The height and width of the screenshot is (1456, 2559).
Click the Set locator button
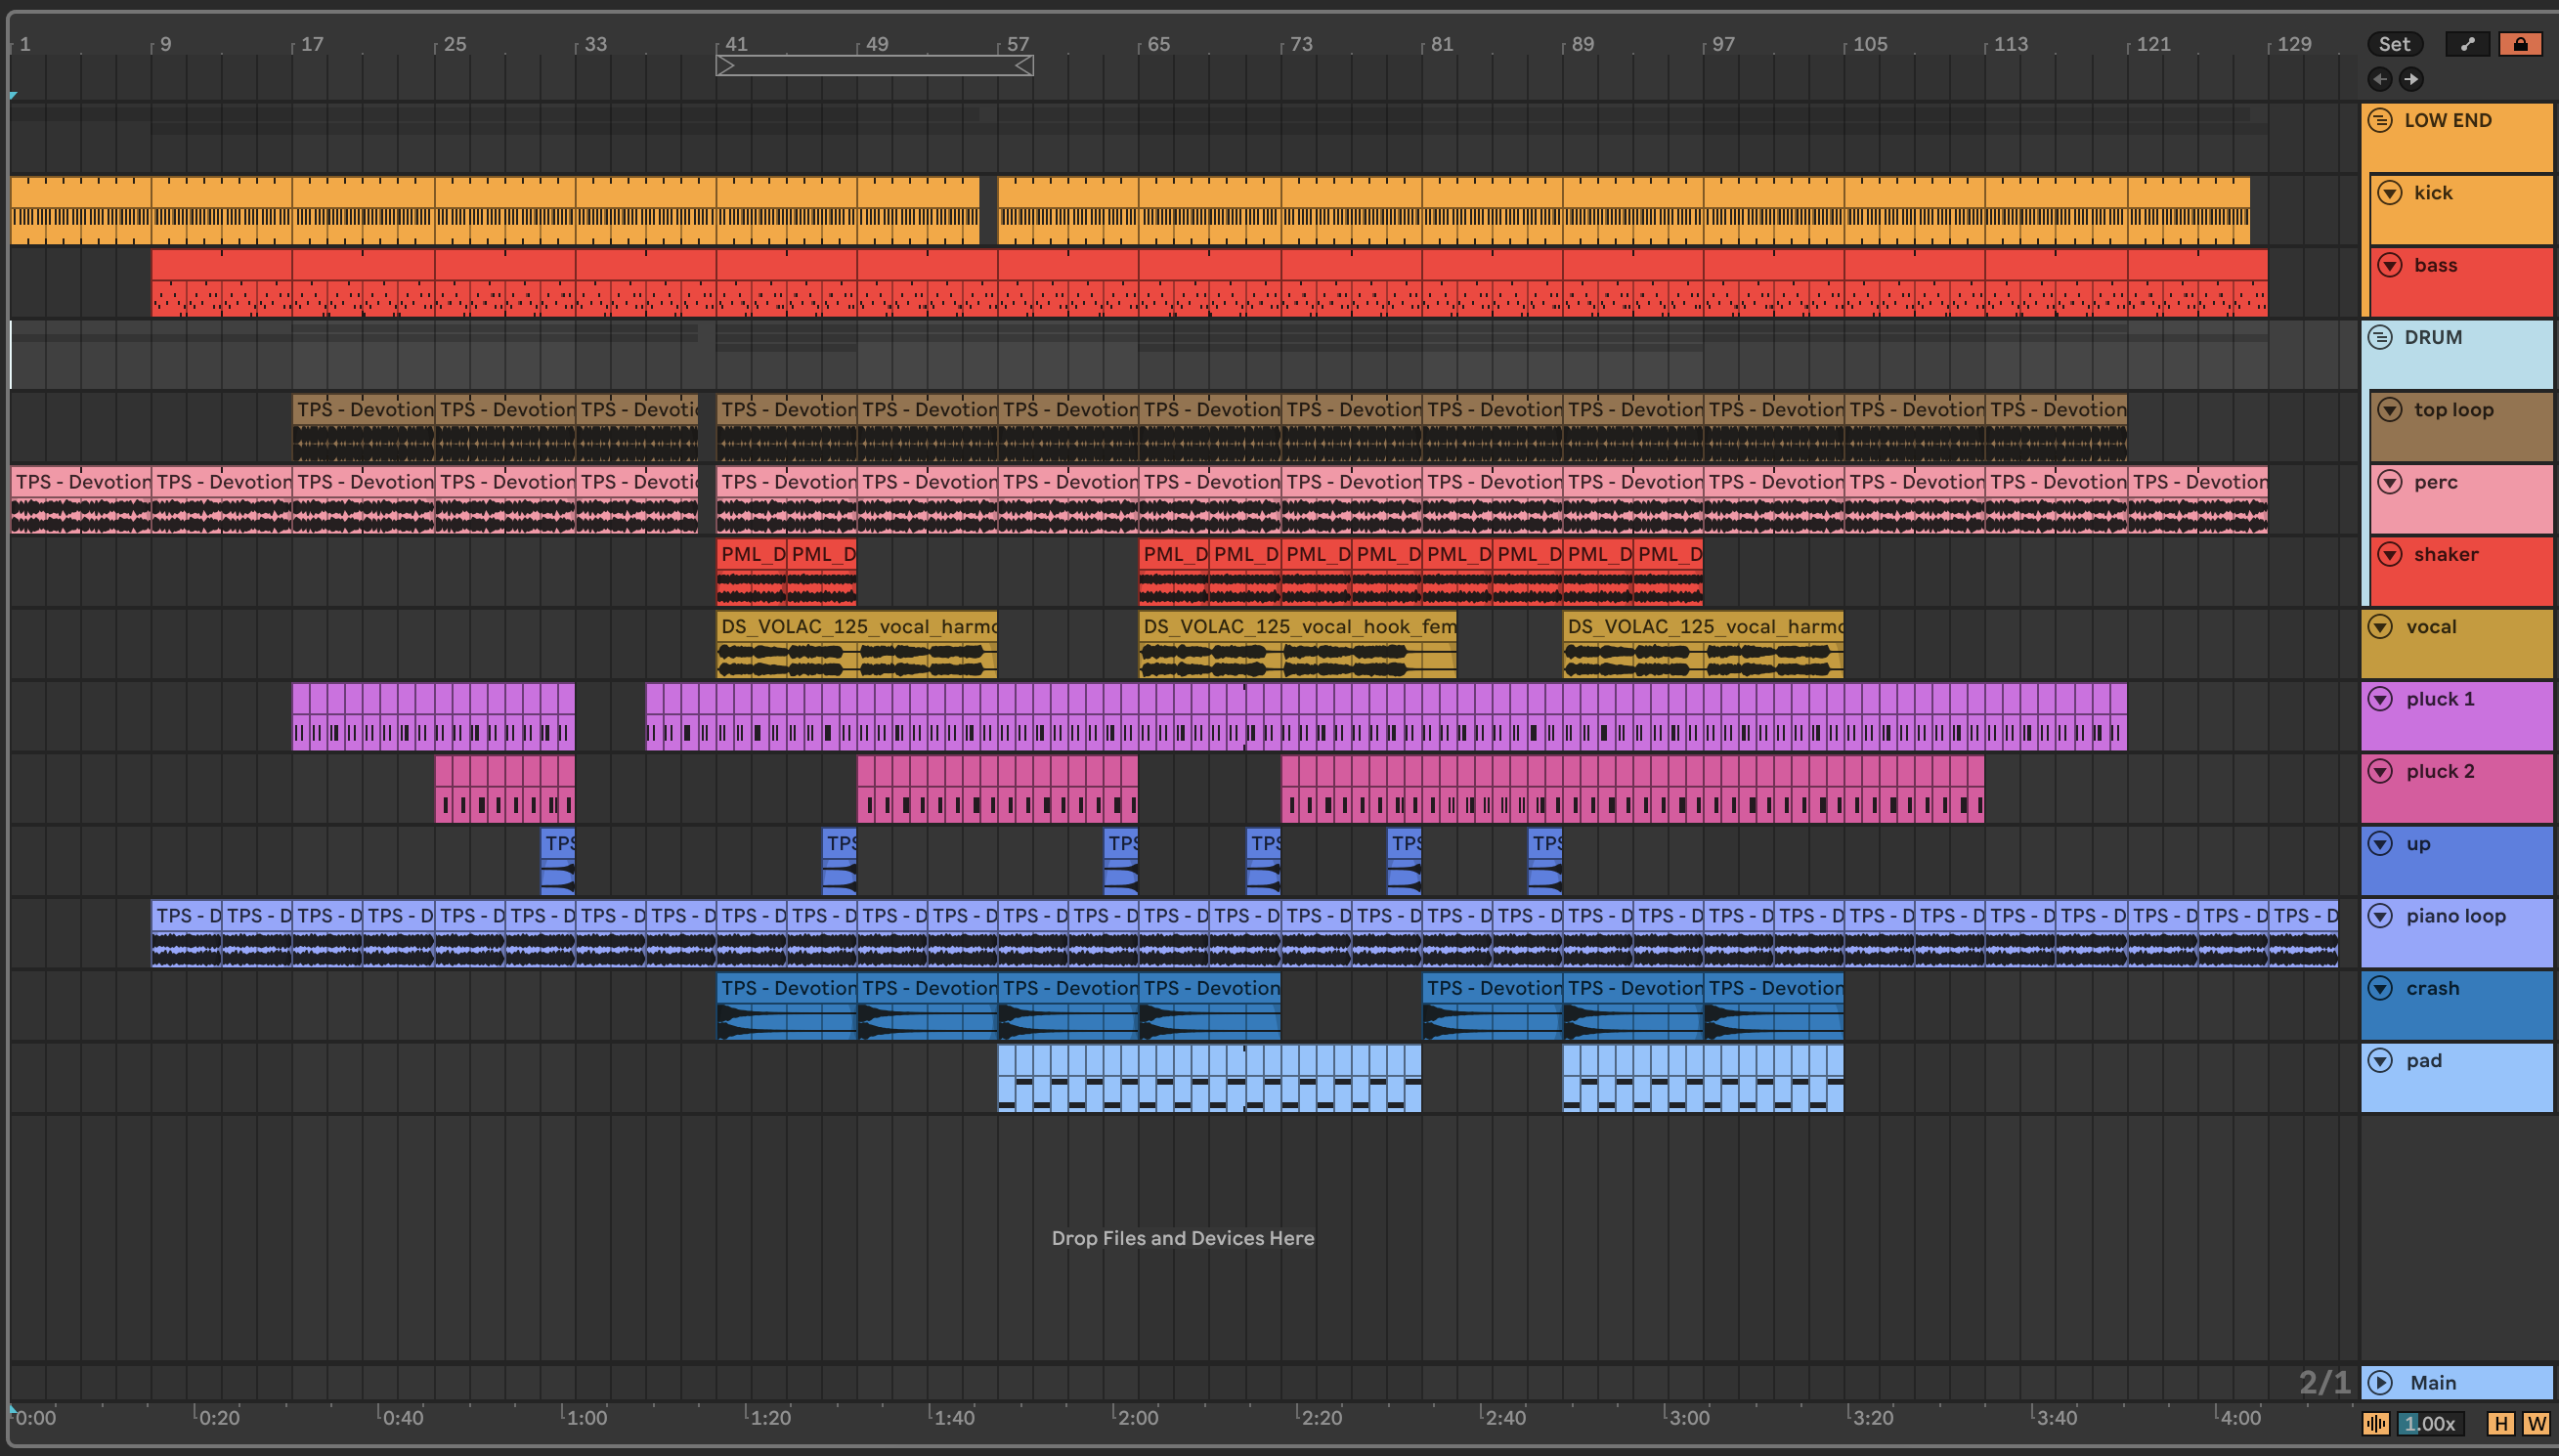2394,44
